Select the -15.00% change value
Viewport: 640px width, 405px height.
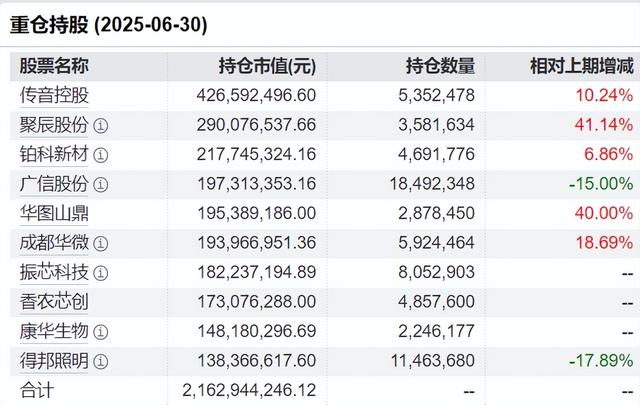(x=598, y=184)
